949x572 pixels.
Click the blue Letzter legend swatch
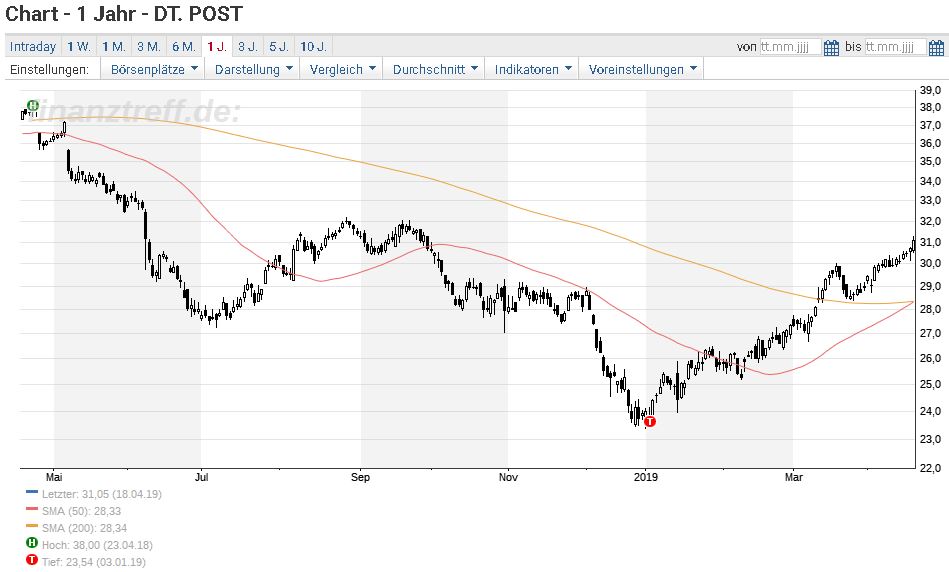pos(32,493)
